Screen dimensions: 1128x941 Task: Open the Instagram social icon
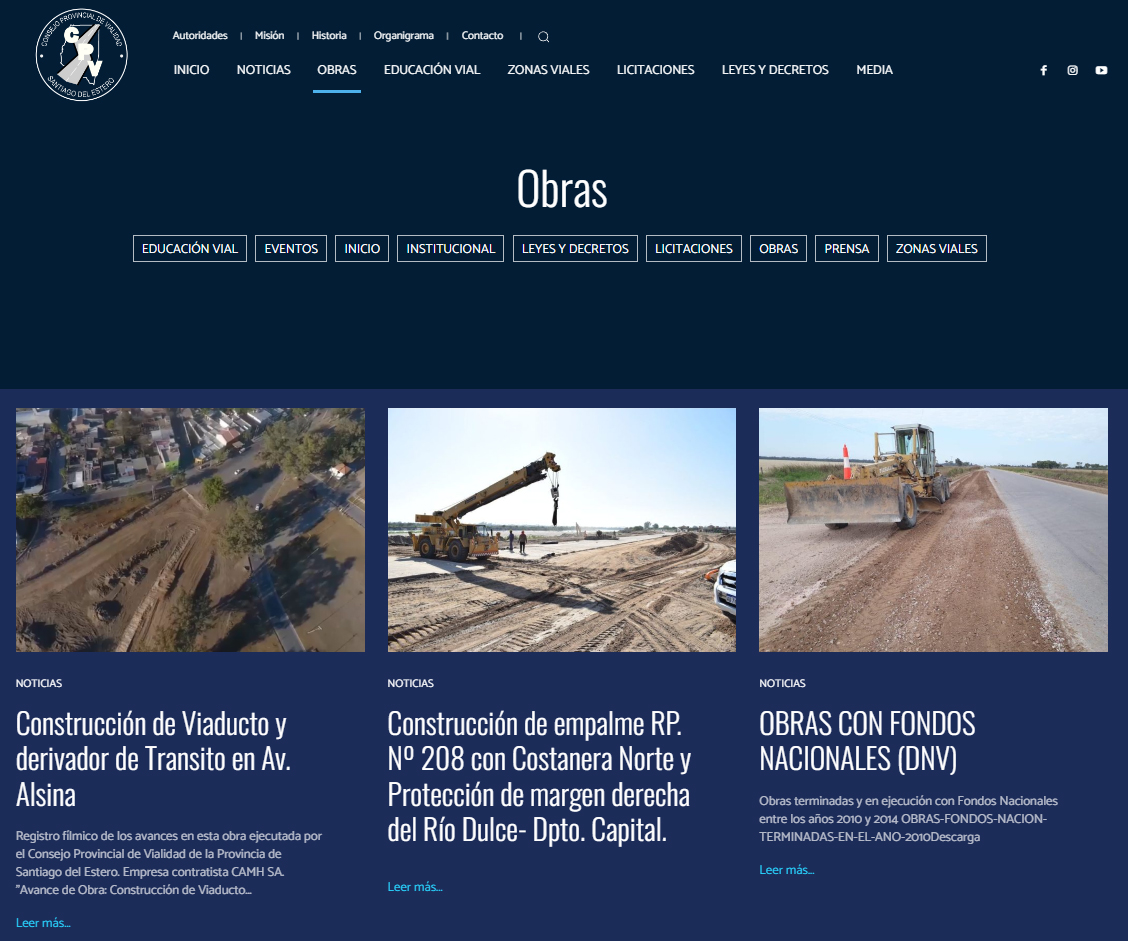(1072, 70)
